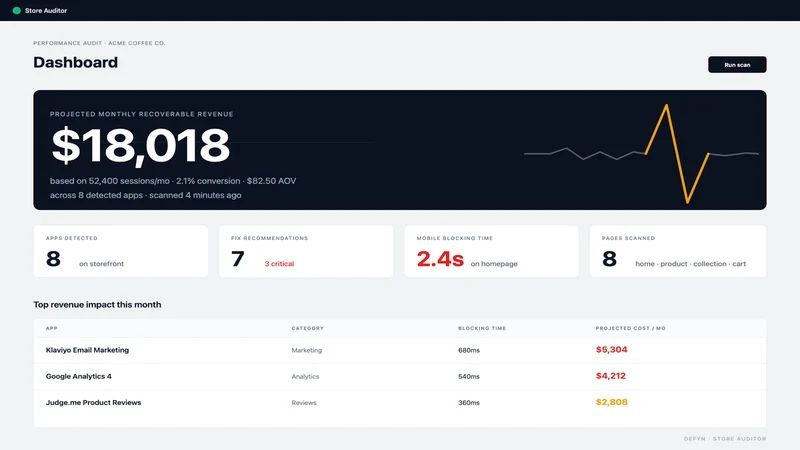Click the 2.4s blocking time value
The height and width of the screenshot is (450, 800).
(x=440, y=259)
